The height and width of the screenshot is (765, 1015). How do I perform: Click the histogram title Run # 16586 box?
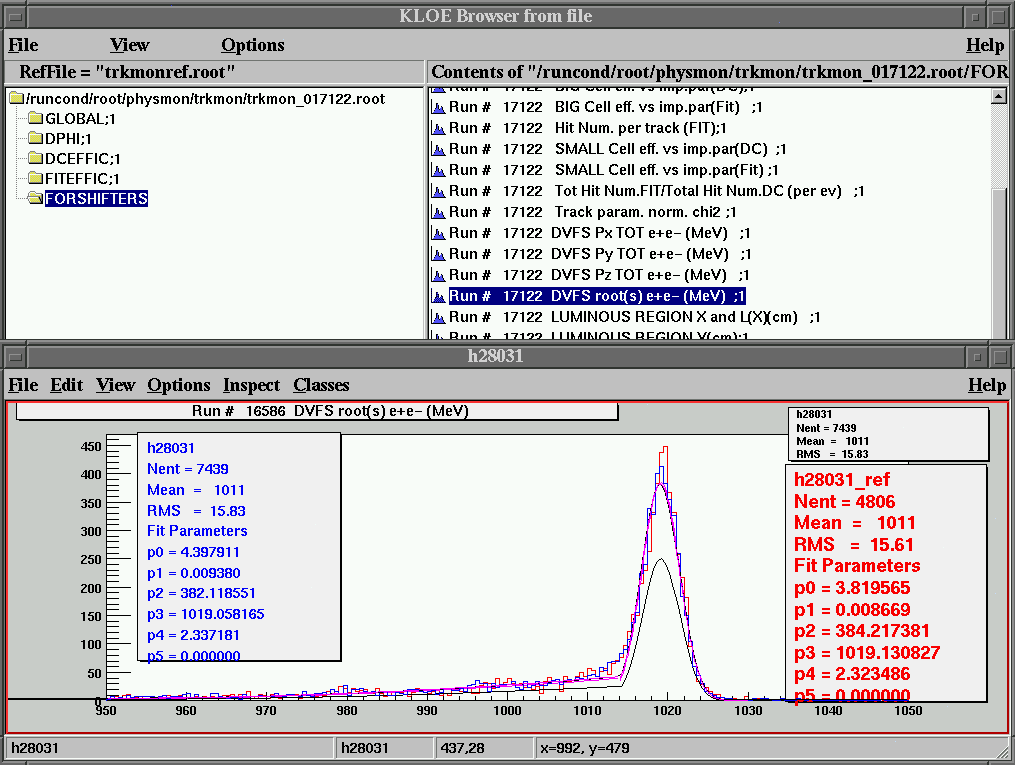click(x=317, y=412)
